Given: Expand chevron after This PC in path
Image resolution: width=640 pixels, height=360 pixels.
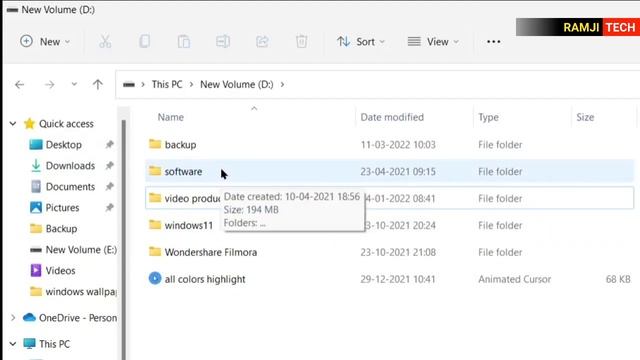Looking at the screenshot, I should [x=191, y=84].
